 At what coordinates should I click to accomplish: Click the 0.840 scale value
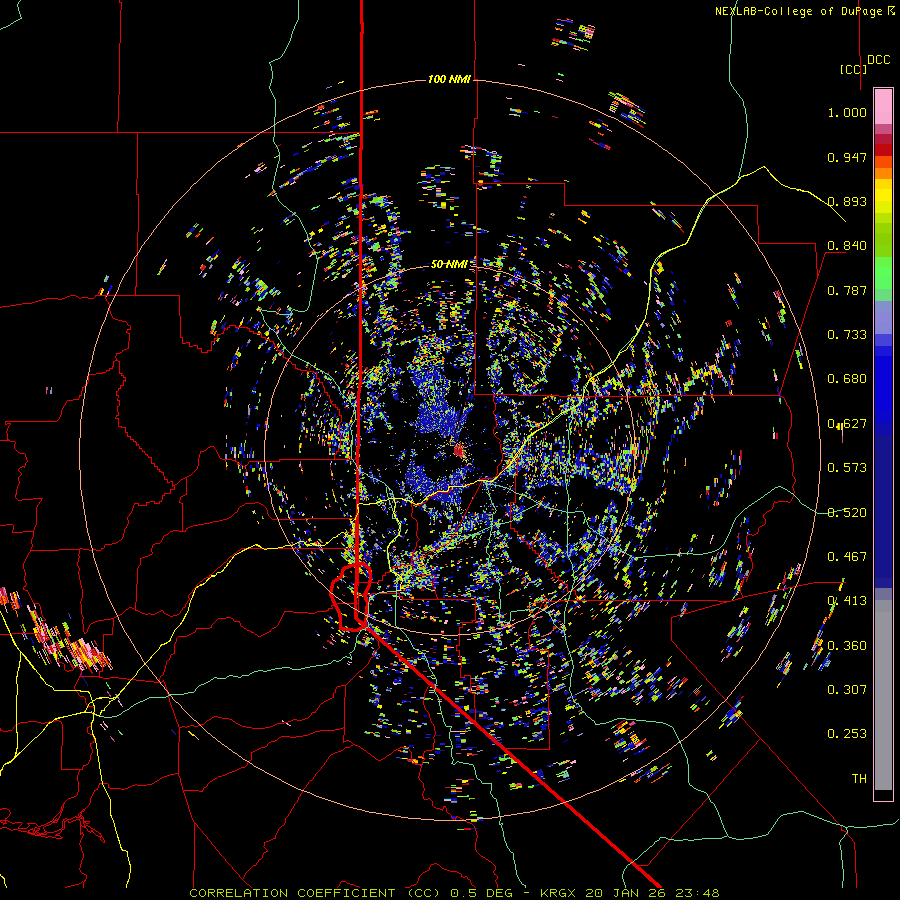(847, 246)
